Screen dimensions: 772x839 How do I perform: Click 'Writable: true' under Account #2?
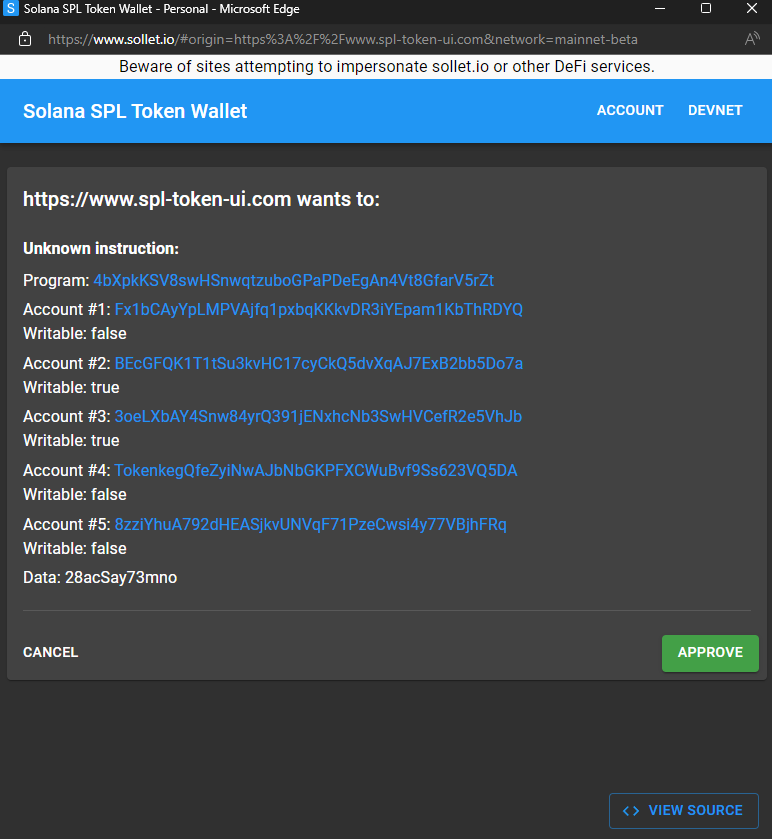pos(71,387)
